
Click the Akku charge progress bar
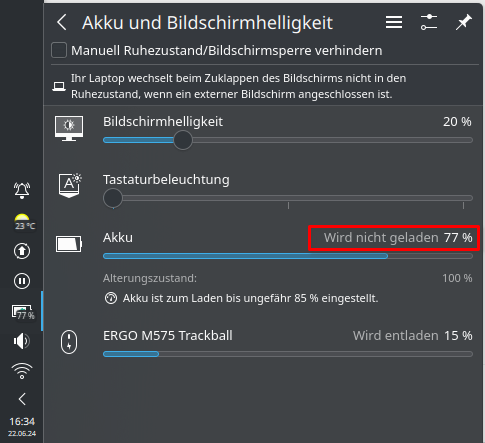pyautogui.click(x=288, y=256)
